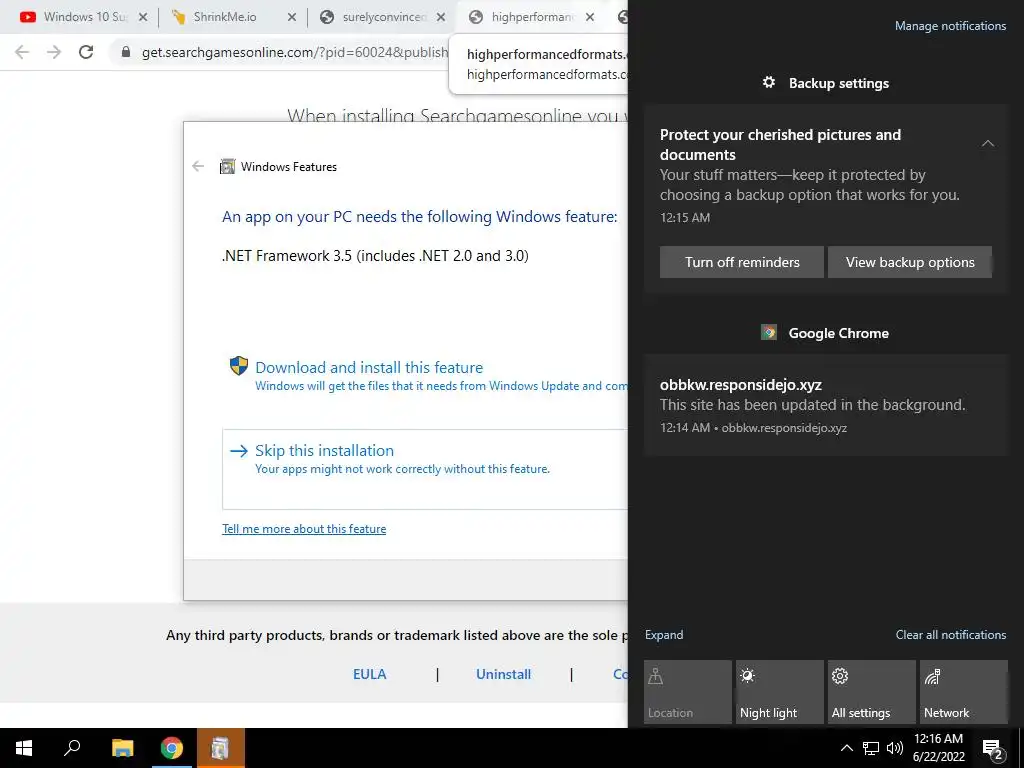
Task: Reload the current page
Action: (x=86, y=52)
